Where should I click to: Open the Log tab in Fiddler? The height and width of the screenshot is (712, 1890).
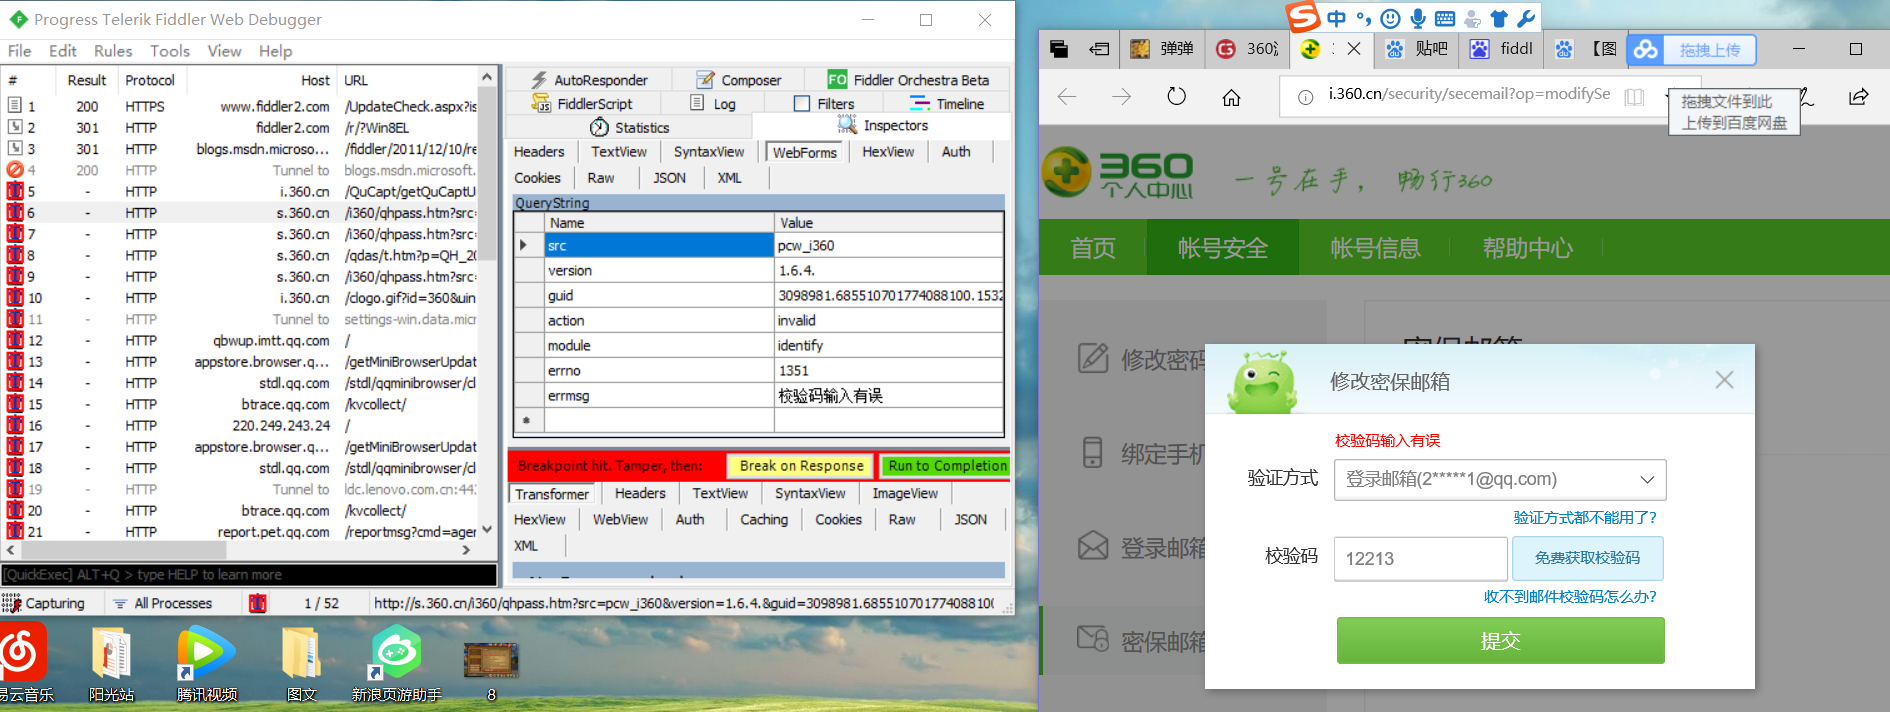(x=713, y=104)
